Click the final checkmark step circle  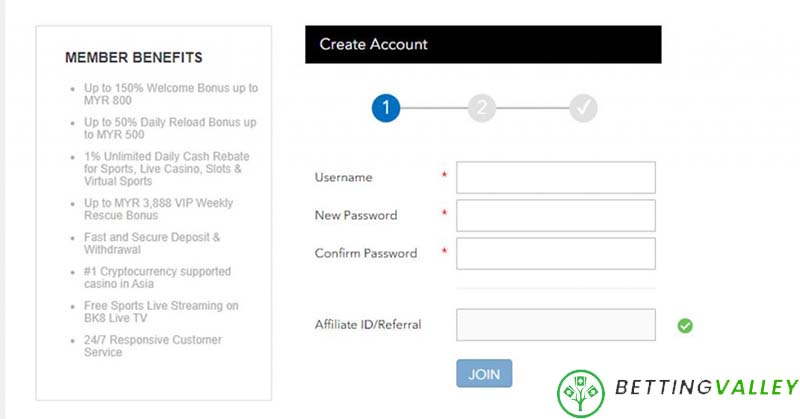(x=583, y=108)
